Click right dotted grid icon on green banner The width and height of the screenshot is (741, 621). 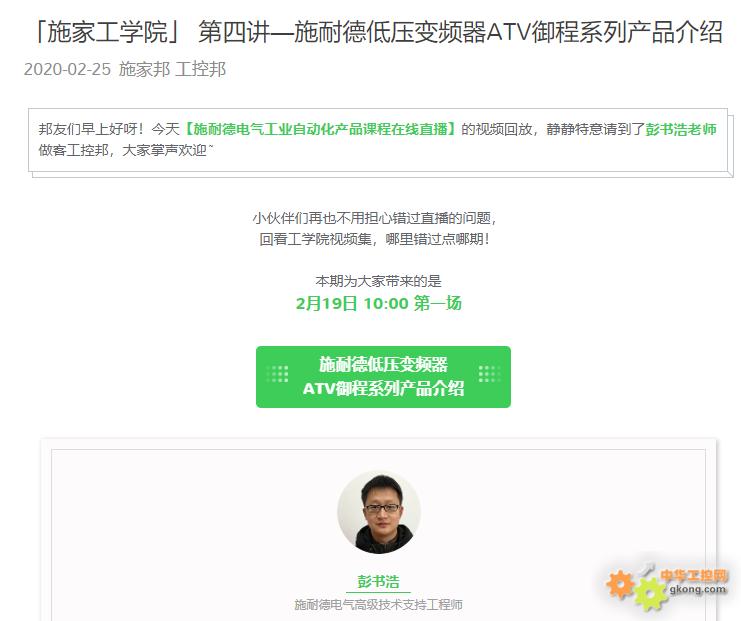489,374
